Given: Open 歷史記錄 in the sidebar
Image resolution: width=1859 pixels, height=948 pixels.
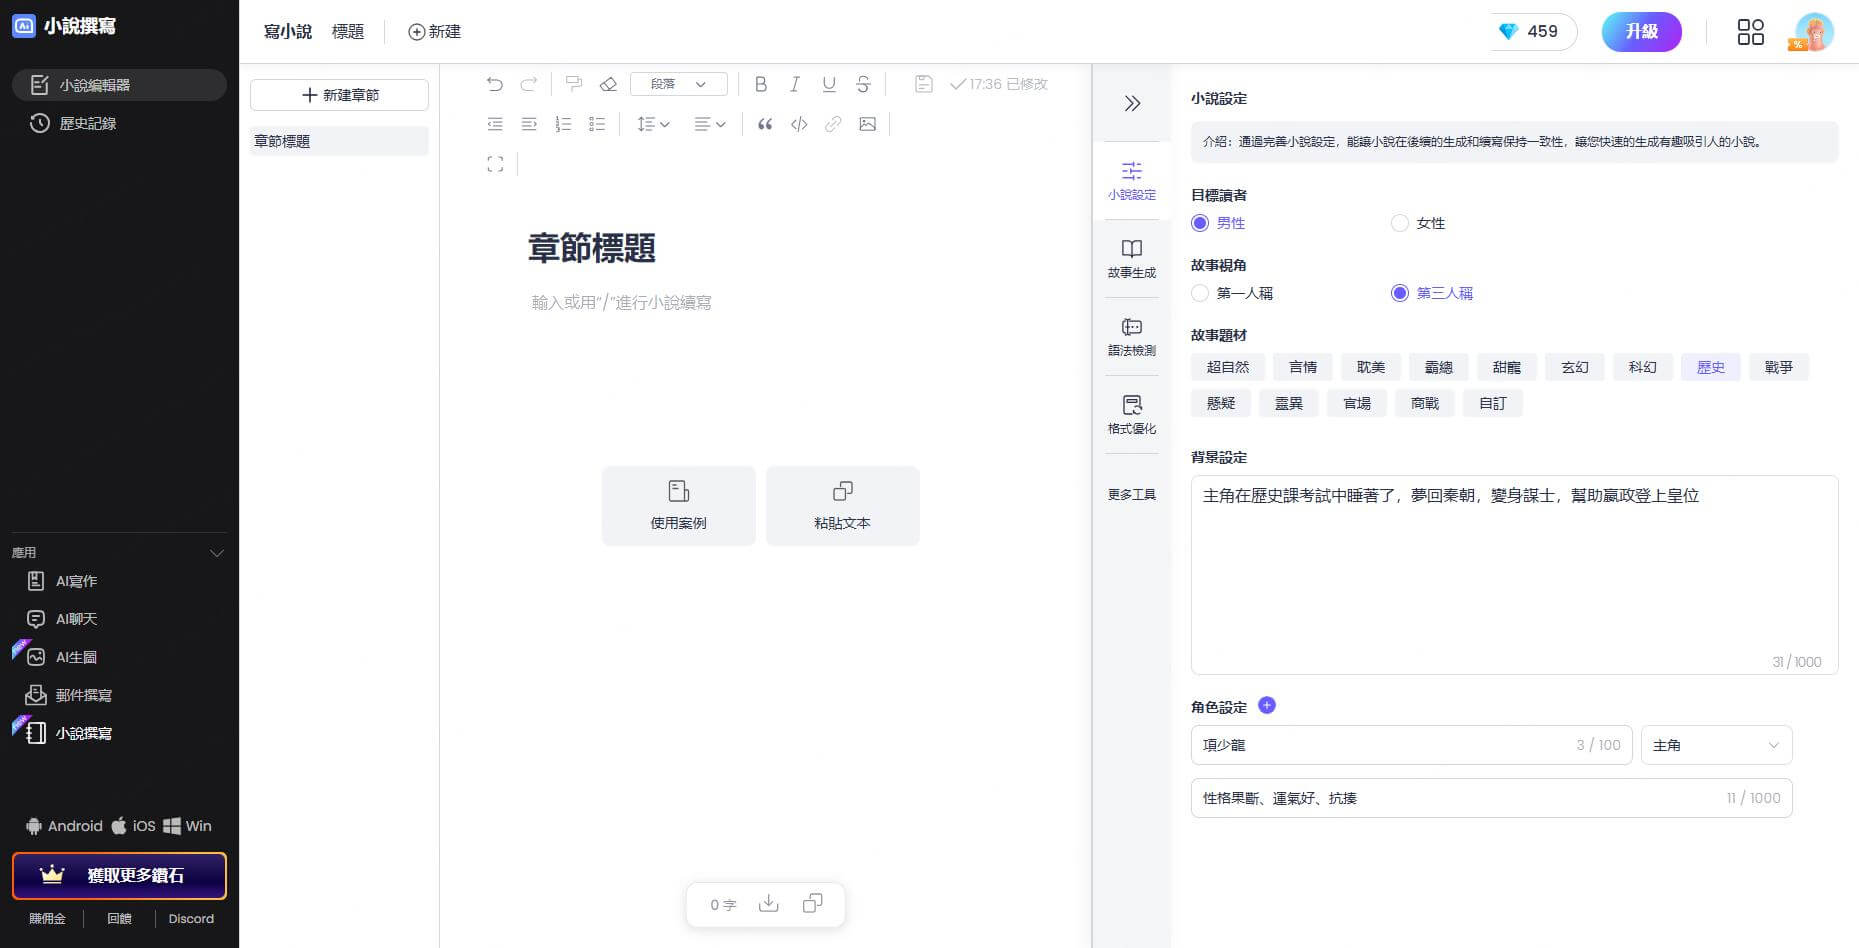Looking at the screenshot, I should point(119,123).
